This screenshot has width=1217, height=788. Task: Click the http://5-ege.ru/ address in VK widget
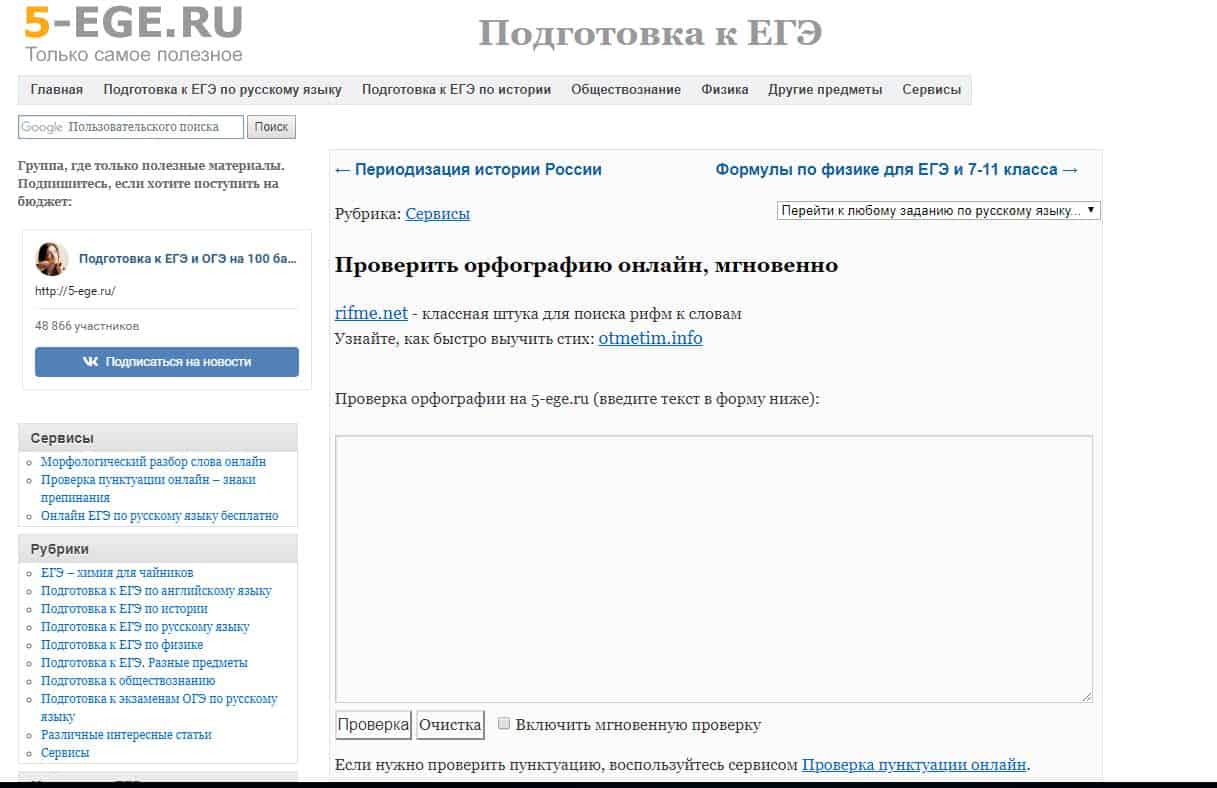click(x=75, y=291)
